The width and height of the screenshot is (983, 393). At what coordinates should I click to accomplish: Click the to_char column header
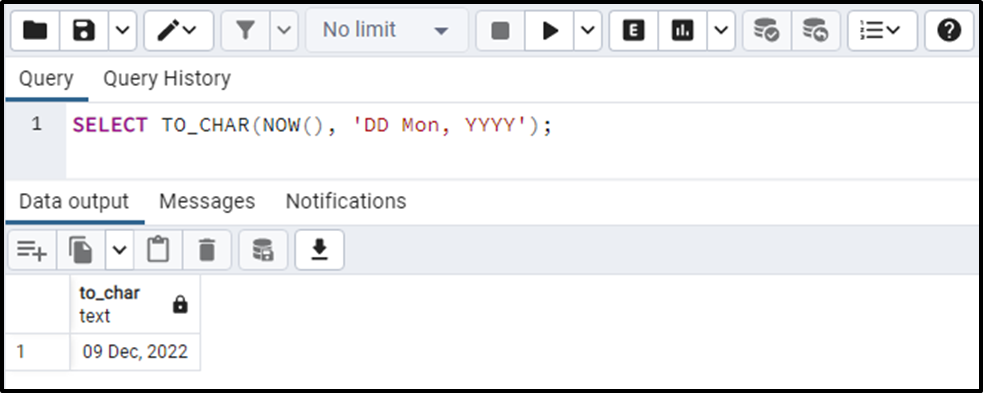point(135,304)
